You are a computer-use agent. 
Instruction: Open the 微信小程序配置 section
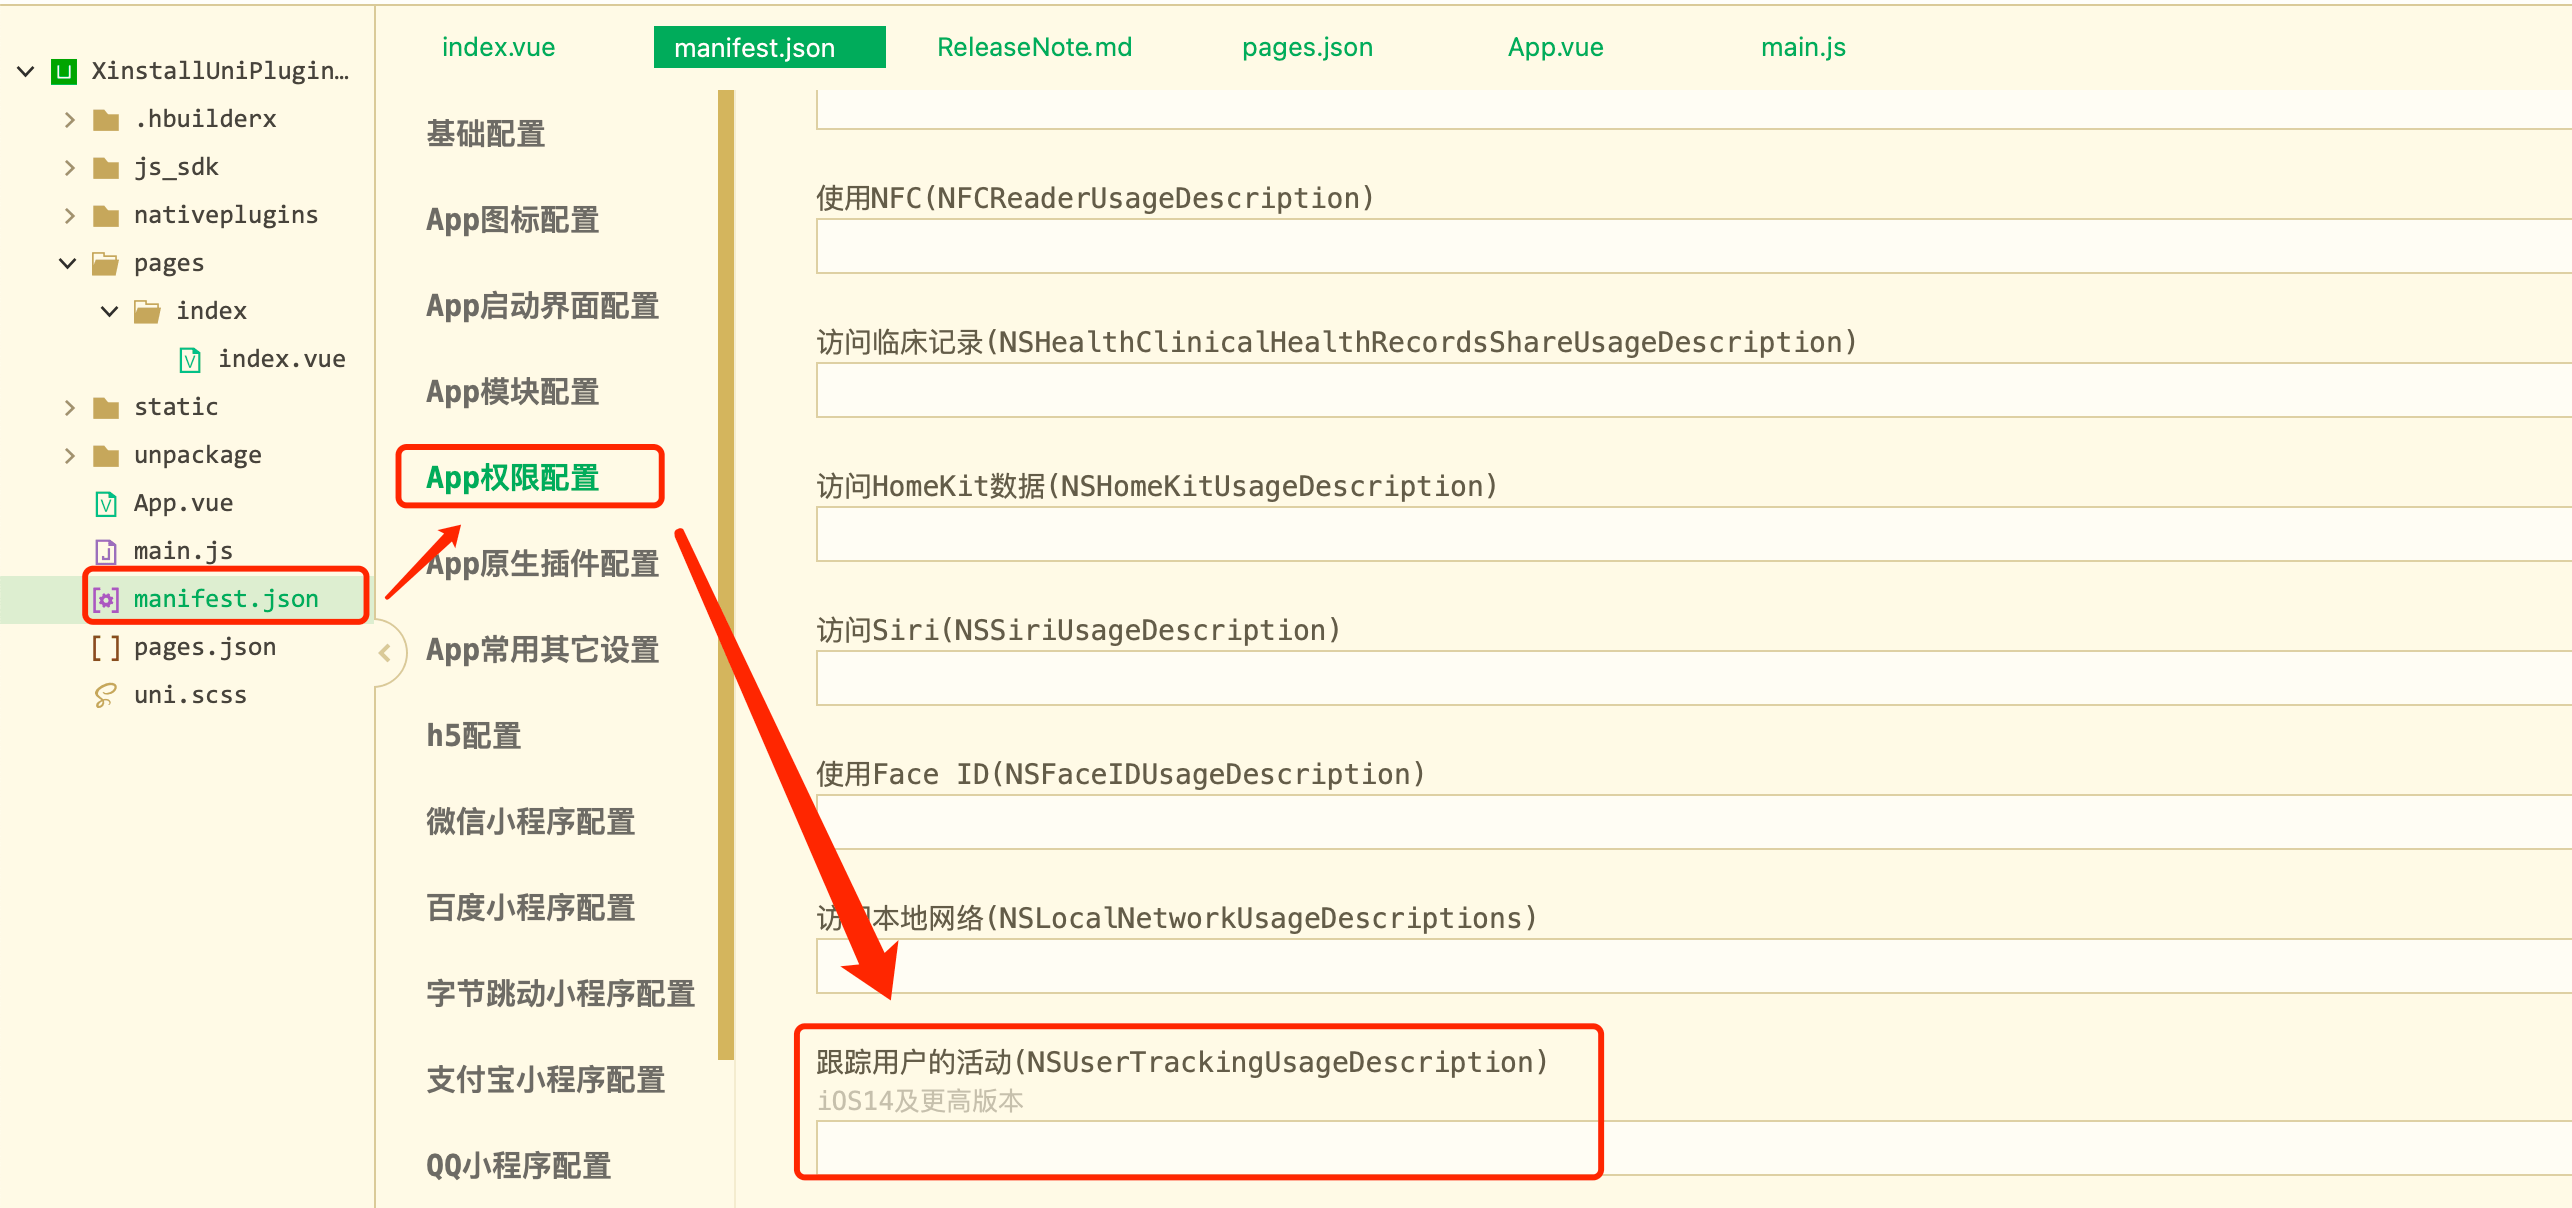tap(529, 822)
